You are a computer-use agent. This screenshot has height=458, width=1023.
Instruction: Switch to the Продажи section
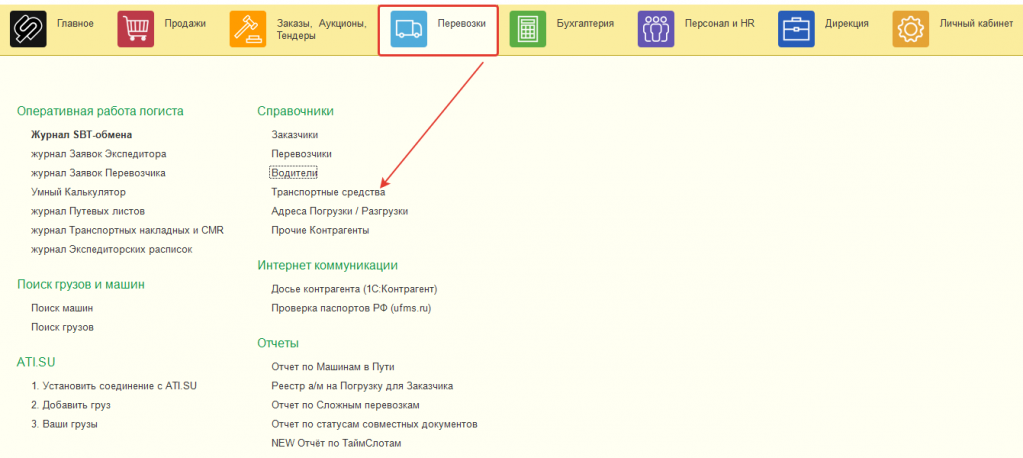tap(185, 23)
